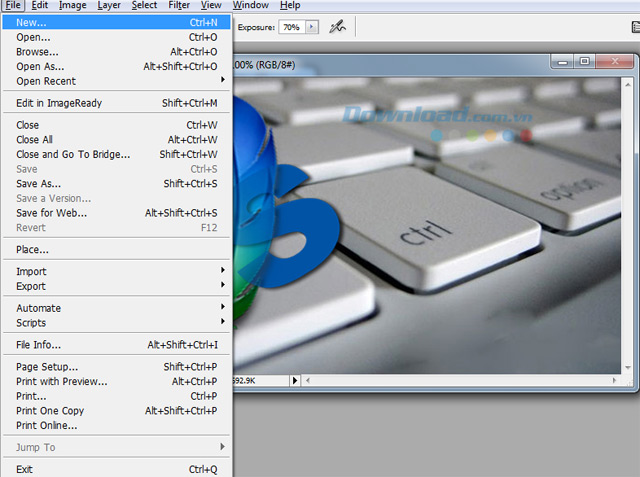
Task: Click the horizontal scroll left arrow
Action: [308, 381]
